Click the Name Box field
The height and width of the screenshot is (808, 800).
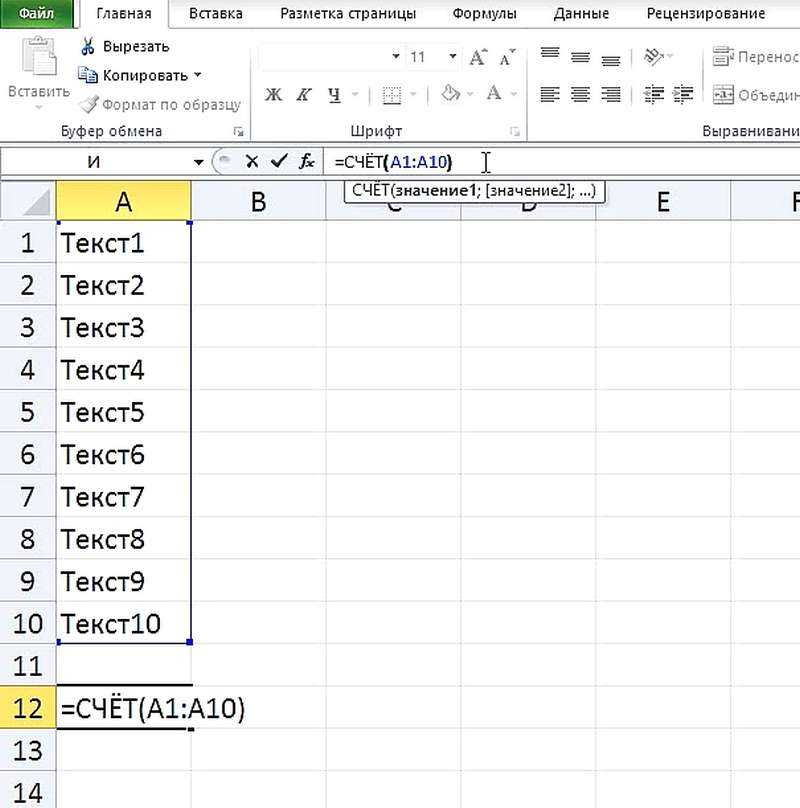tap(94, 162)
